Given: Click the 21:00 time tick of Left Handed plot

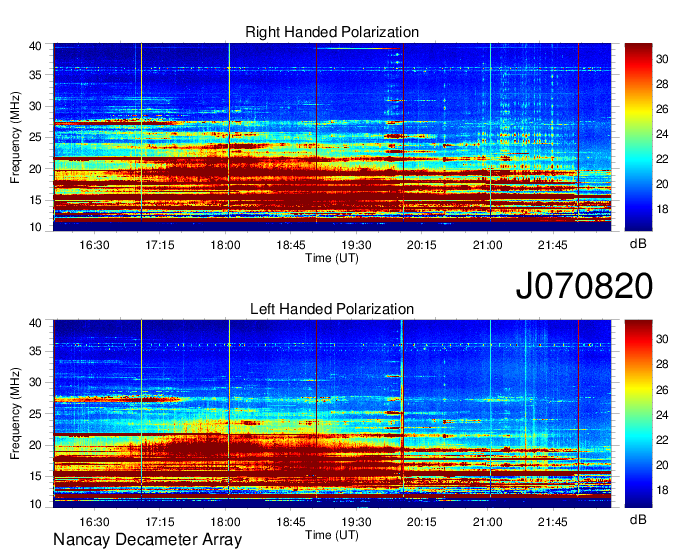Looking at the screenshot, I should click(x=487, y=522).
